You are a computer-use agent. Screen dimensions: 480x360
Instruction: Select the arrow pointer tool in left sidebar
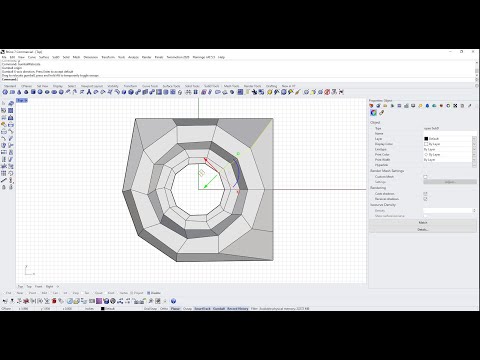click(4, 103)
